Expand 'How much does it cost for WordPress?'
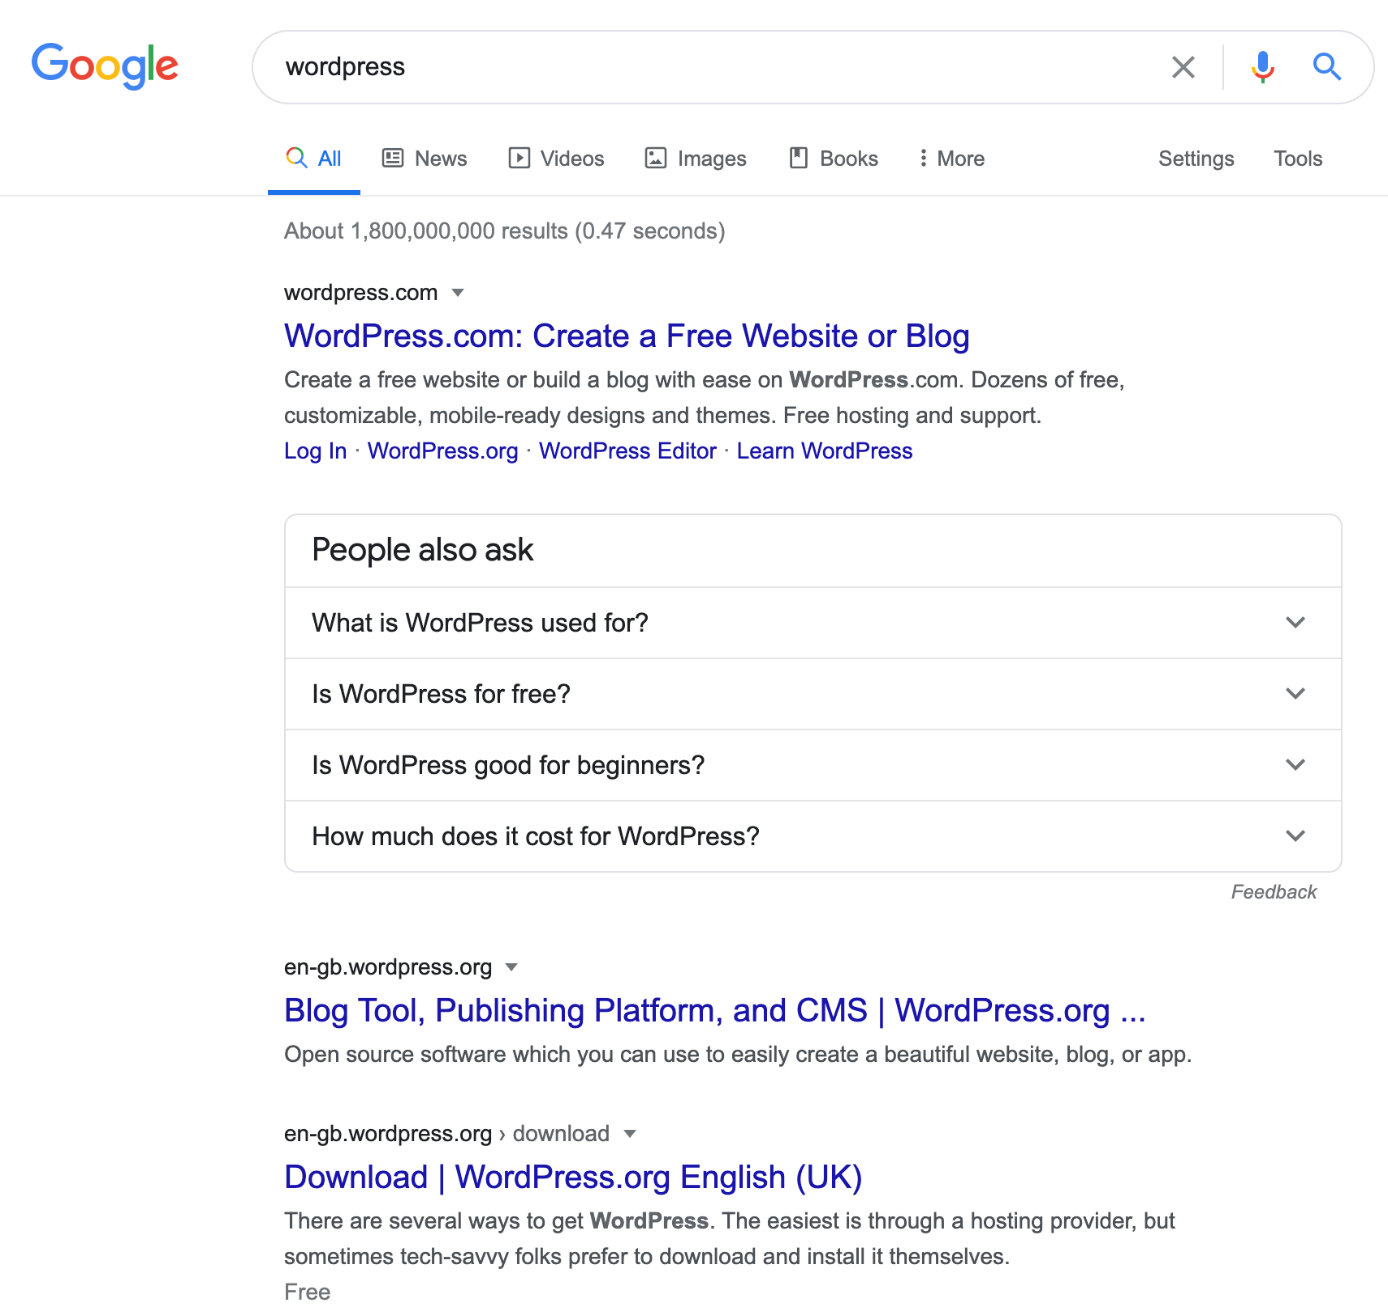Viewport: 1388px width, 1311px height. [x=813, y=836]
